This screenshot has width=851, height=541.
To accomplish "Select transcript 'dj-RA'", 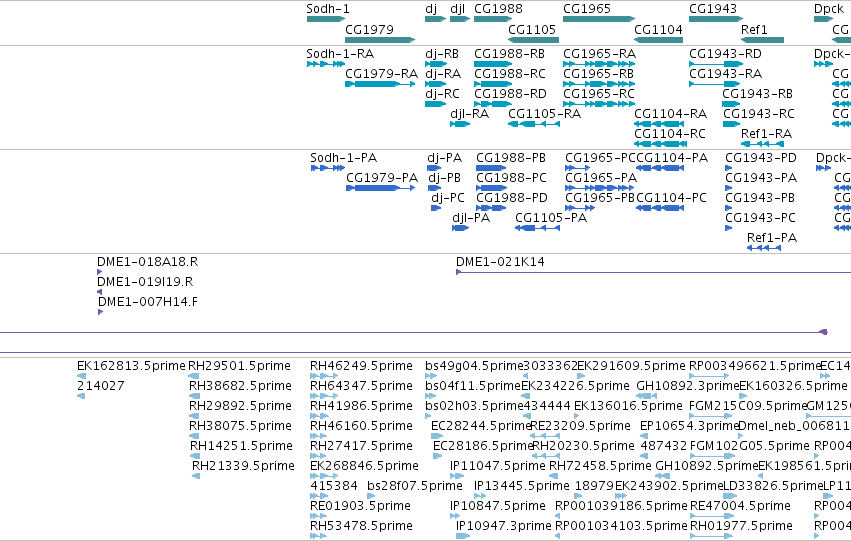I will (x=443, y=74).
